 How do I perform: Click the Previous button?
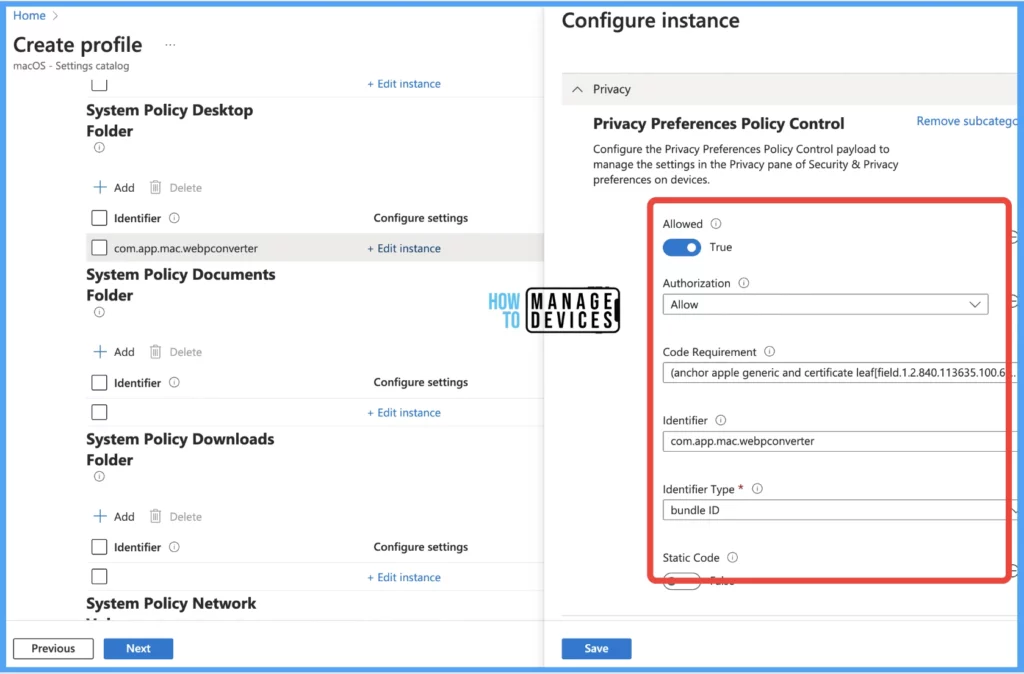[x=54, y=649]
